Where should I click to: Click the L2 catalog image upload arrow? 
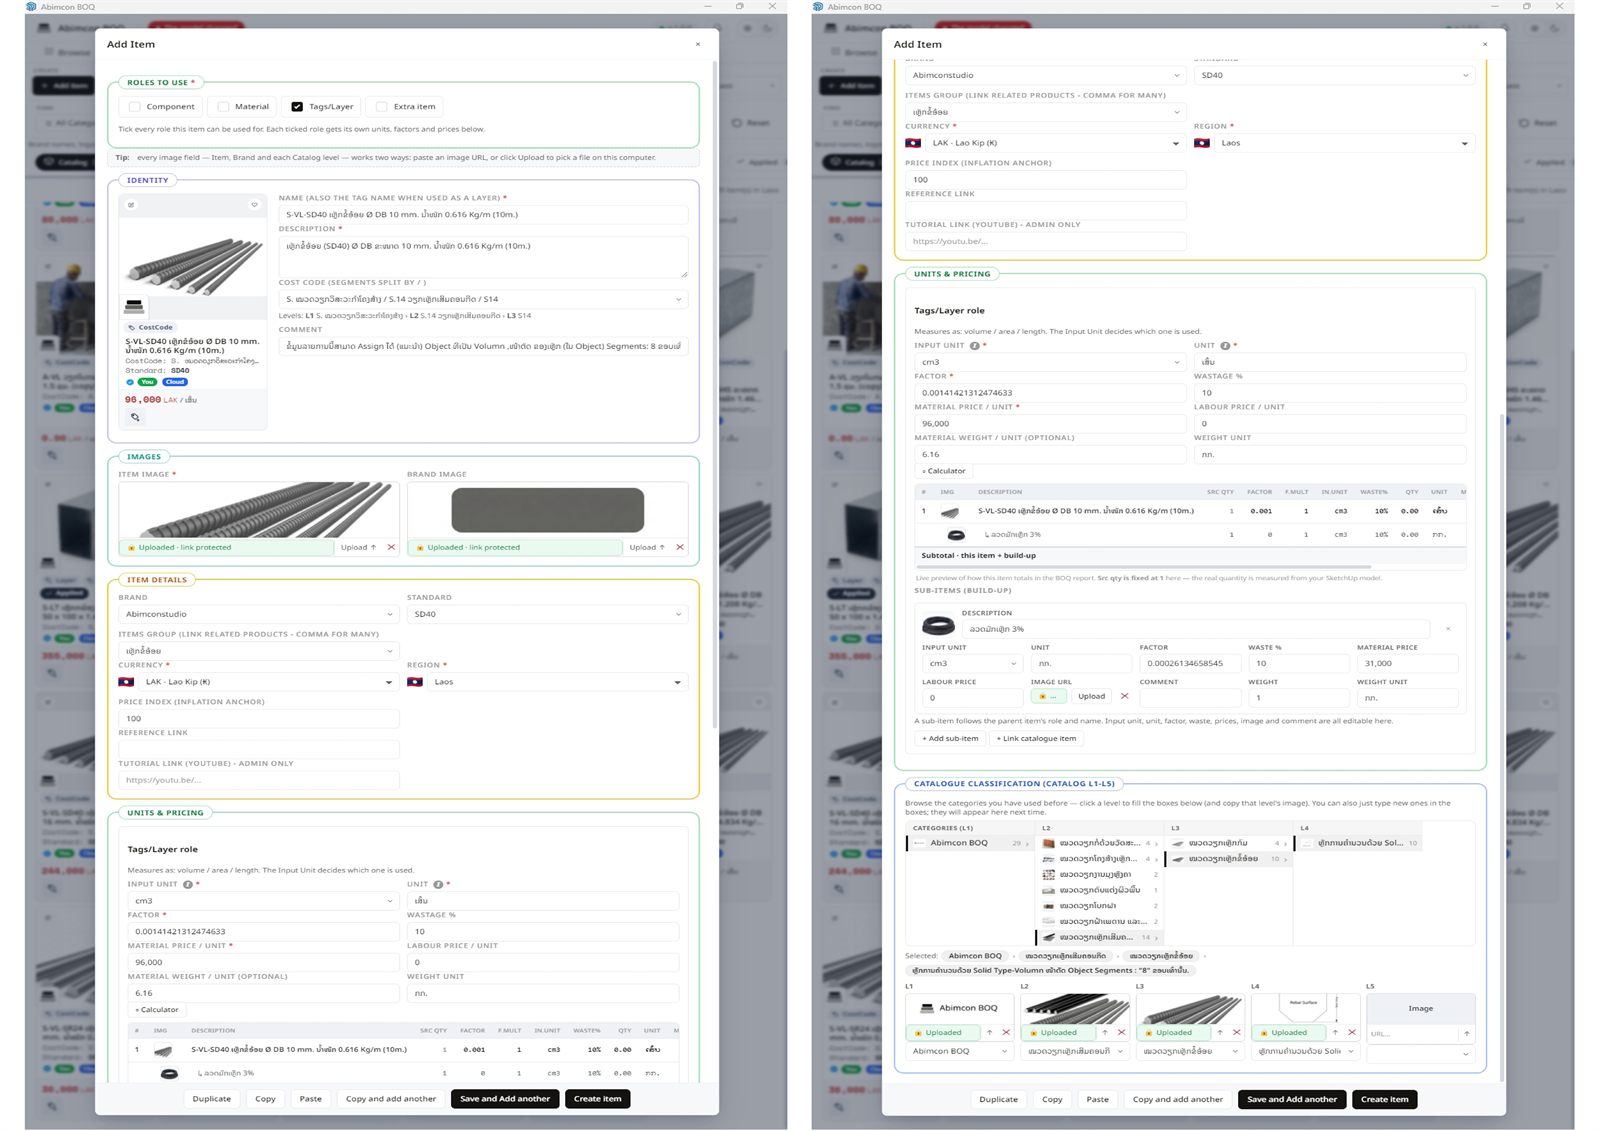tap(1105, 1033)
